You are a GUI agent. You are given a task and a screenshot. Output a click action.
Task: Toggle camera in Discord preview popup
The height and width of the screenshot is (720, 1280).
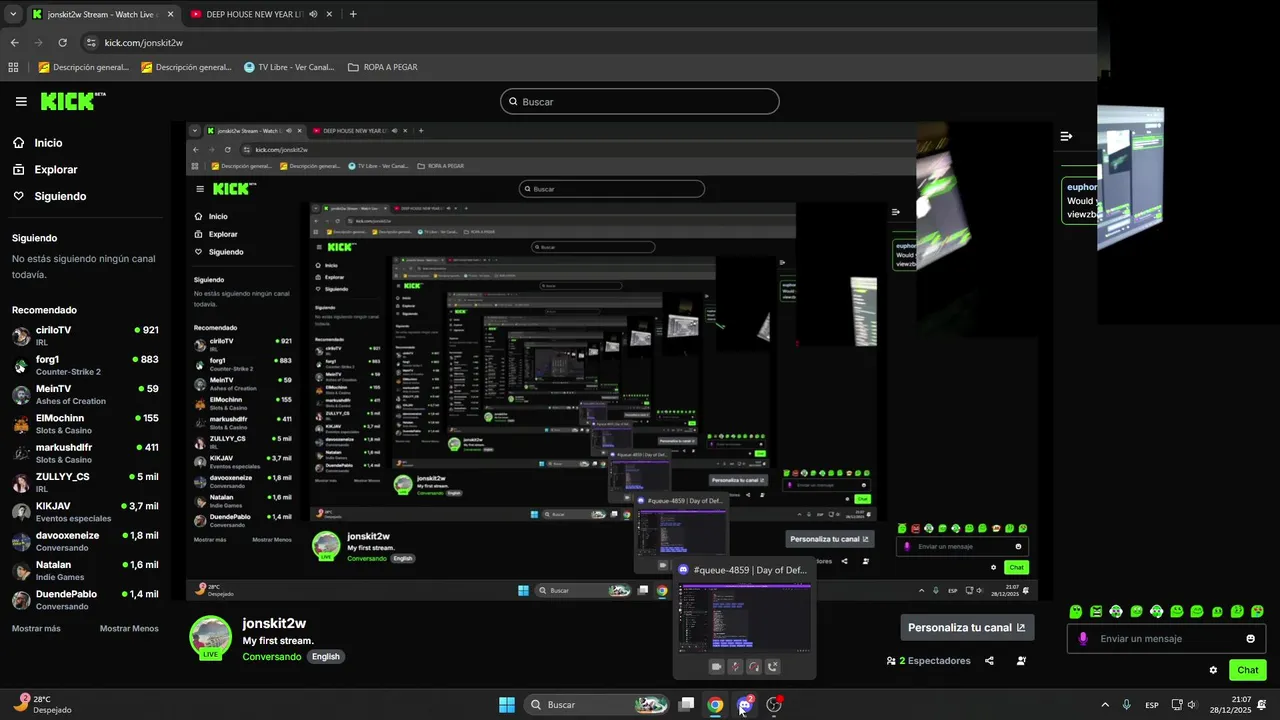coord(716,667)
